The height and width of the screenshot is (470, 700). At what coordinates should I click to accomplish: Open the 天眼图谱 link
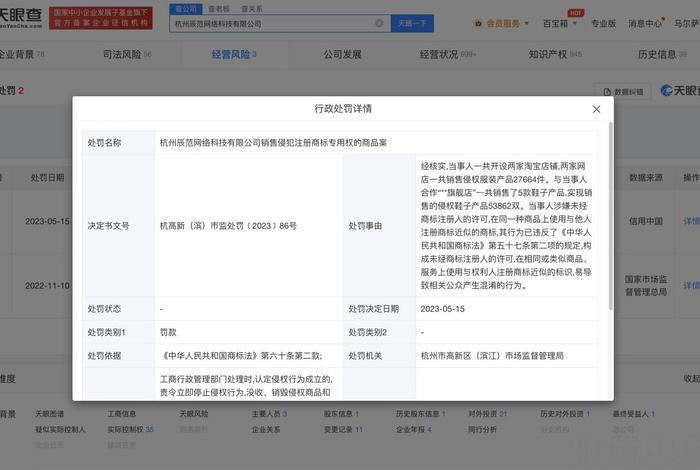[50, 414]
